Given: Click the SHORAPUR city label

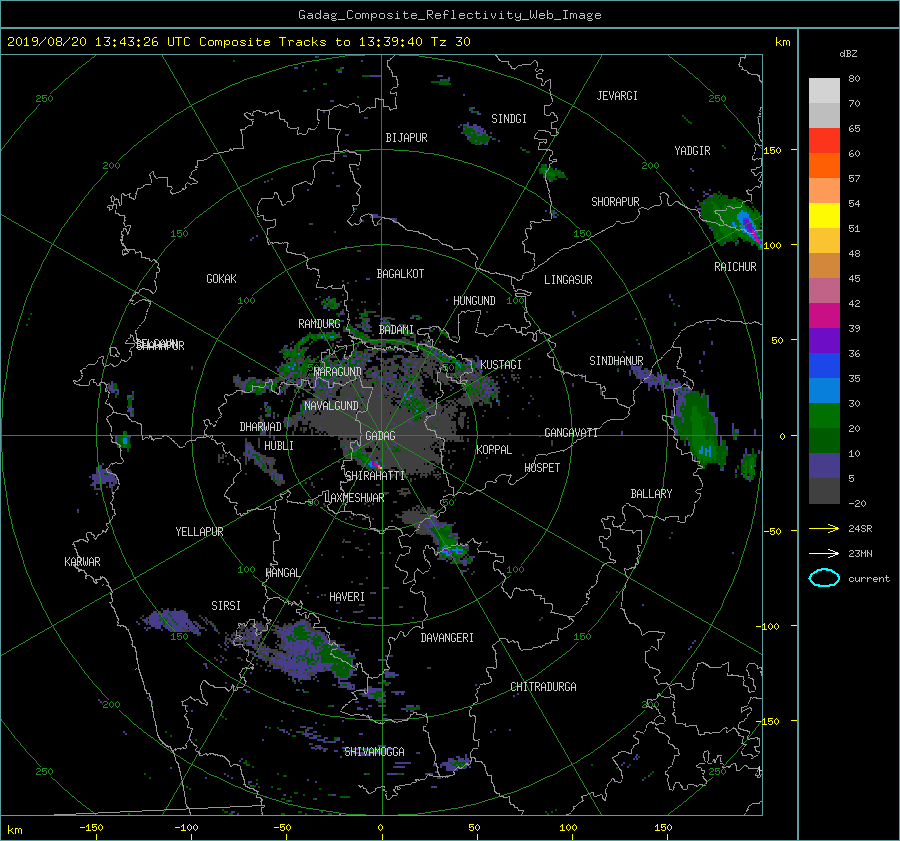Looking at the screenshot, I should pyautogui.click(x=615, y=202).
